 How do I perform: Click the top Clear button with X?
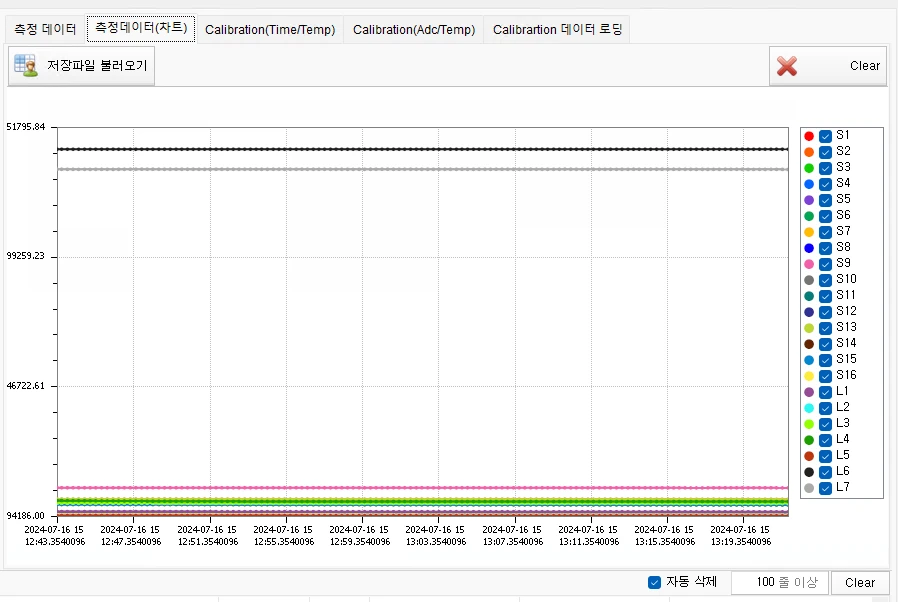click(828, 66)
